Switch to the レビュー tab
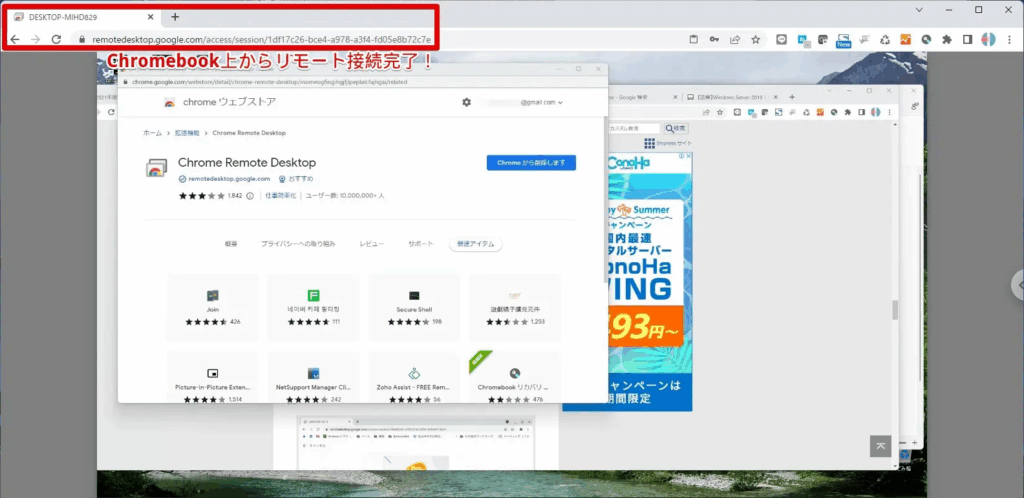This screenshot has height=498, width=1024. point(371,244)
